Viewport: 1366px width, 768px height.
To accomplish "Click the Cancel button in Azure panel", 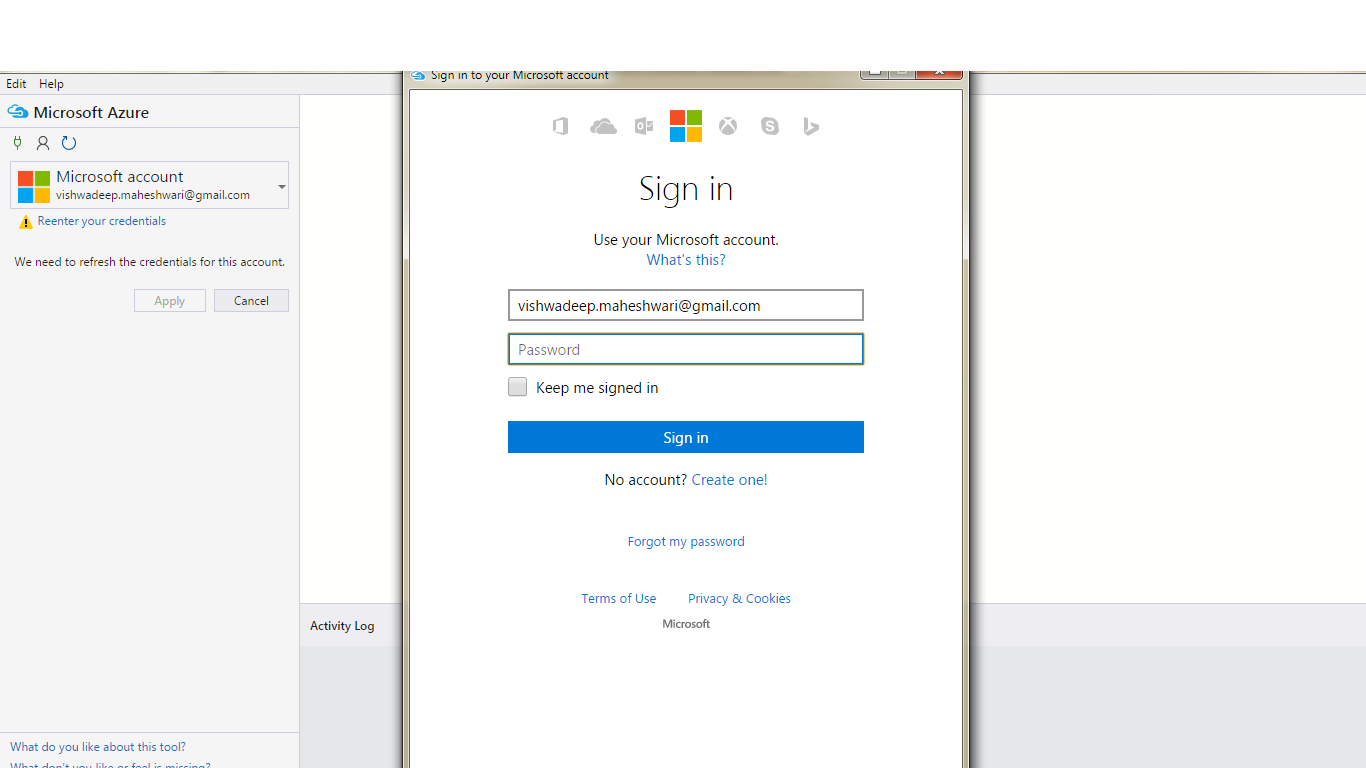I will (251, 300).
